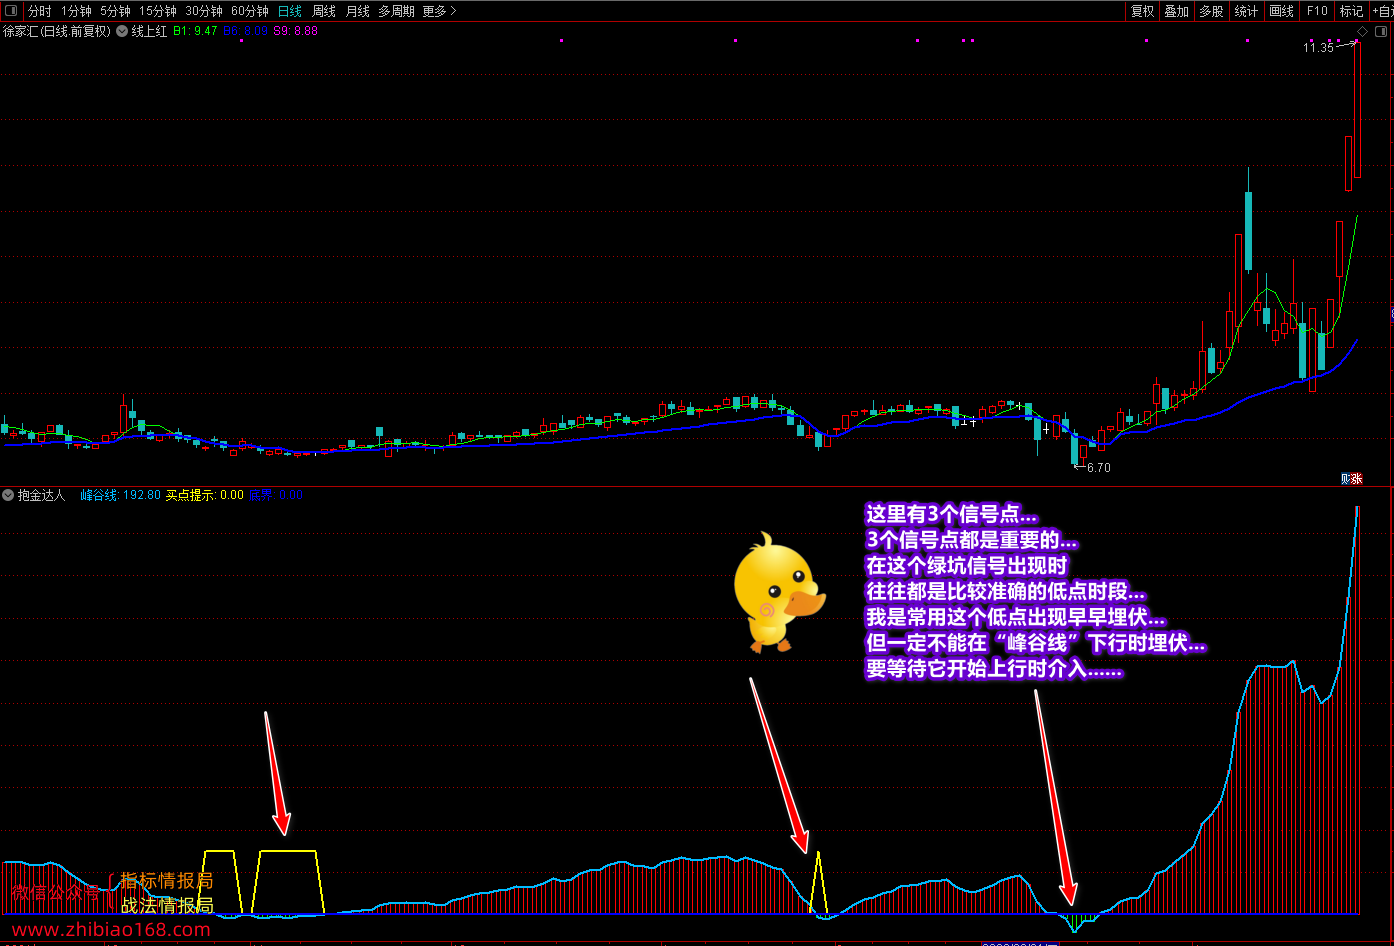Click the date marker on bottom time axis
This screenshot has height=946, width=1394.
click(x=1019, y=943)
